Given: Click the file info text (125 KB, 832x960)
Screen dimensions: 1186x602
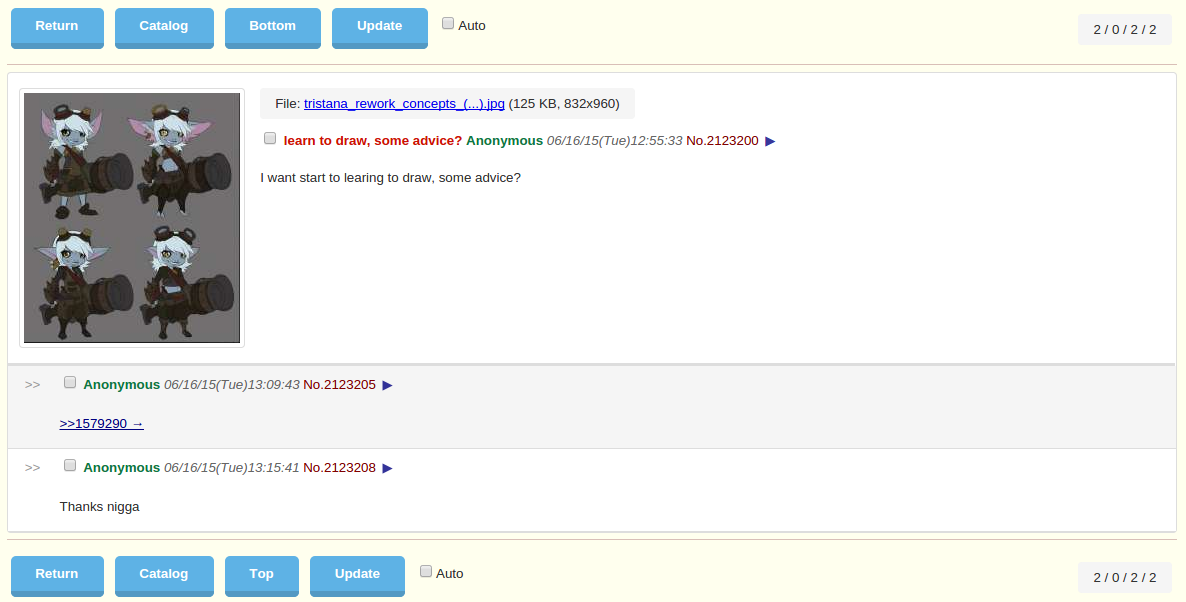Looking at the screenshot, I should point(564,104).
